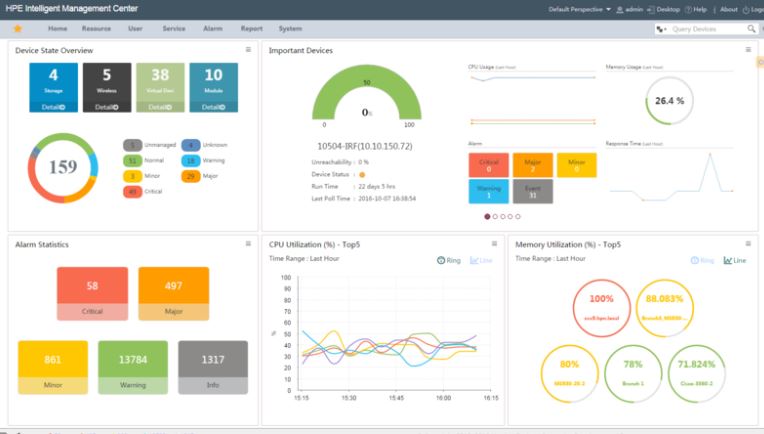Click Detail on the Storage tile

point(54,107)
